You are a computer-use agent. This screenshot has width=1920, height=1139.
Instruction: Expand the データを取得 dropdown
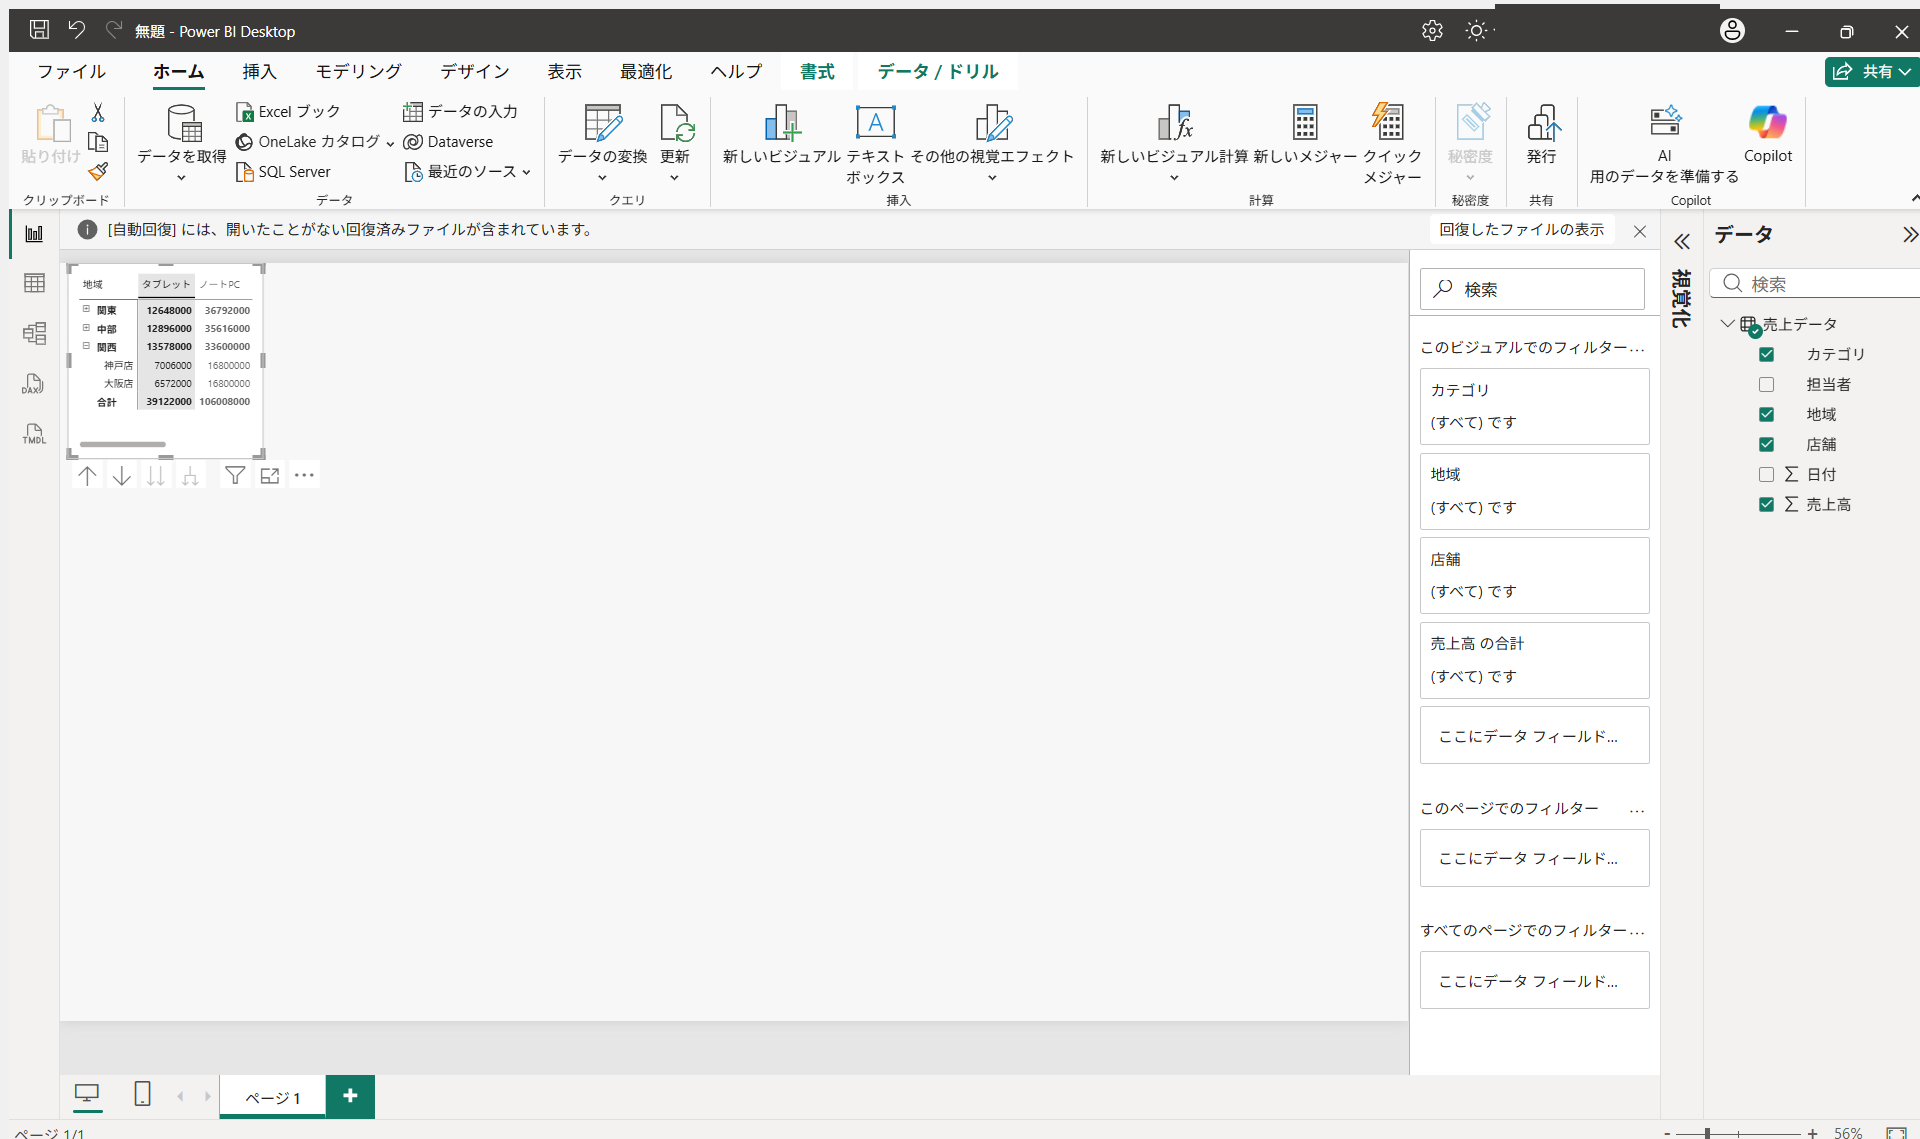pyautogui.click(x=181, y=178)
